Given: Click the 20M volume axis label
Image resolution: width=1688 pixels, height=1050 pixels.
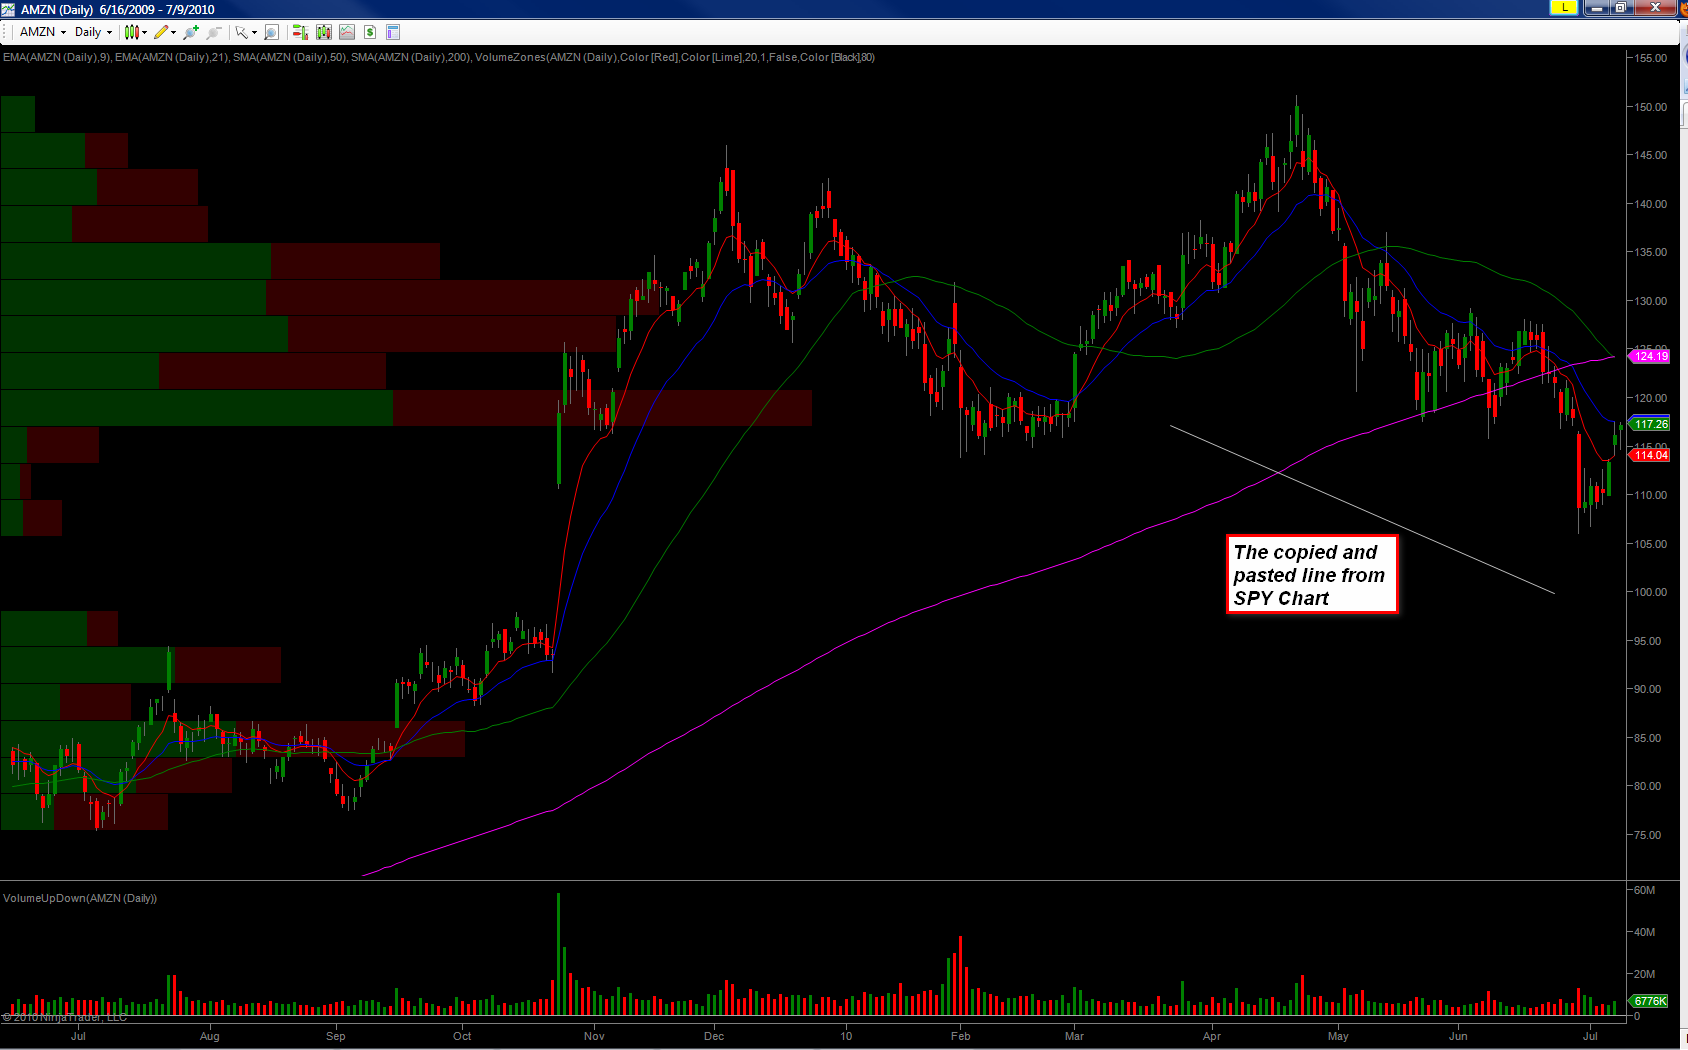Looking at the screenshot, I should (1645, 974).
